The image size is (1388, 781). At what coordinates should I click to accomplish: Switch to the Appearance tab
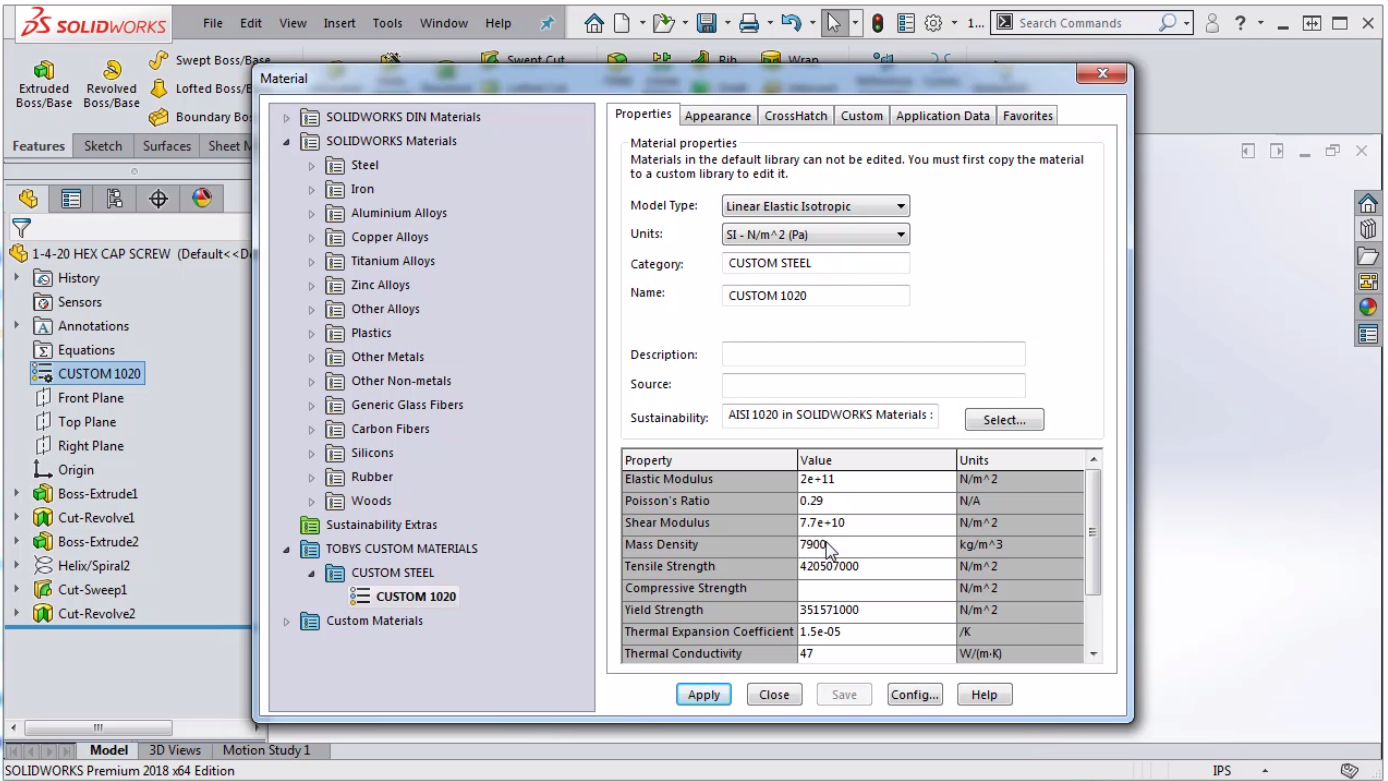click(x=718, y=116)
